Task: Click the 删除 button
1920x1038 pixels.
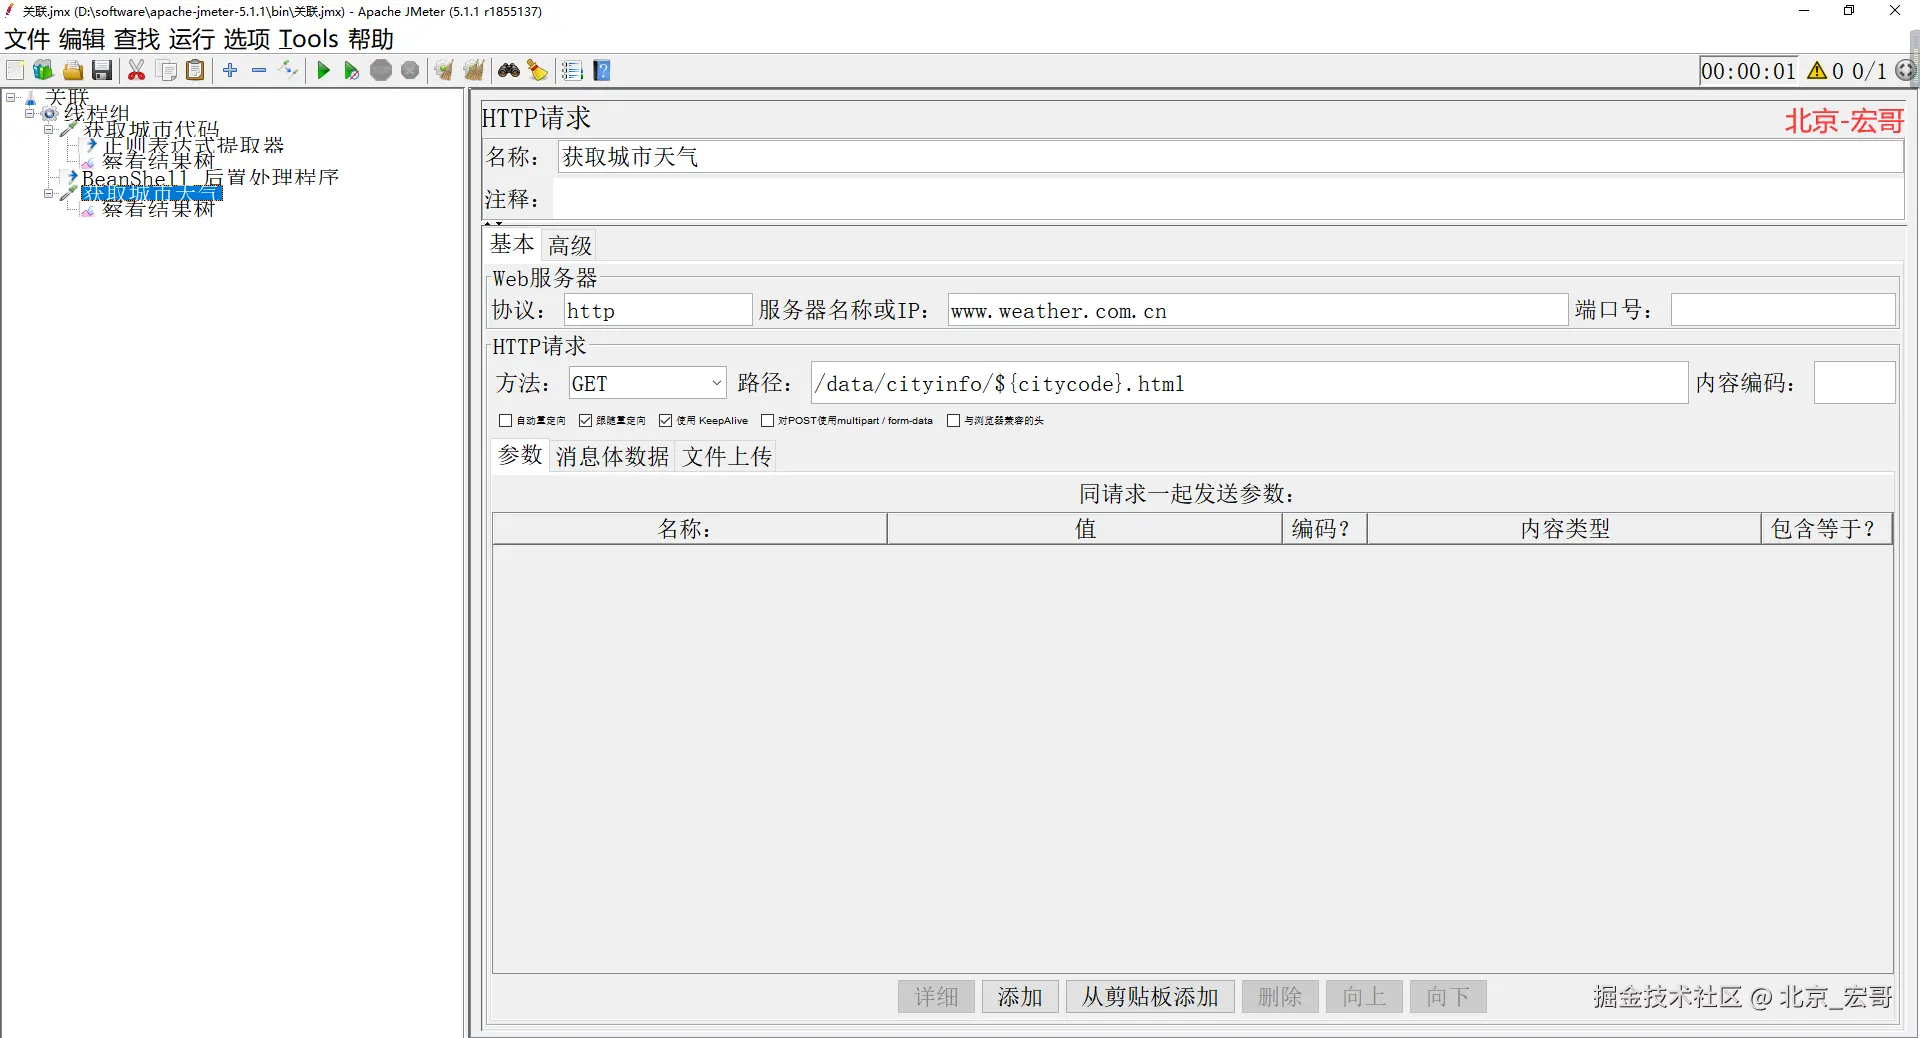Action: [1280, 997]
